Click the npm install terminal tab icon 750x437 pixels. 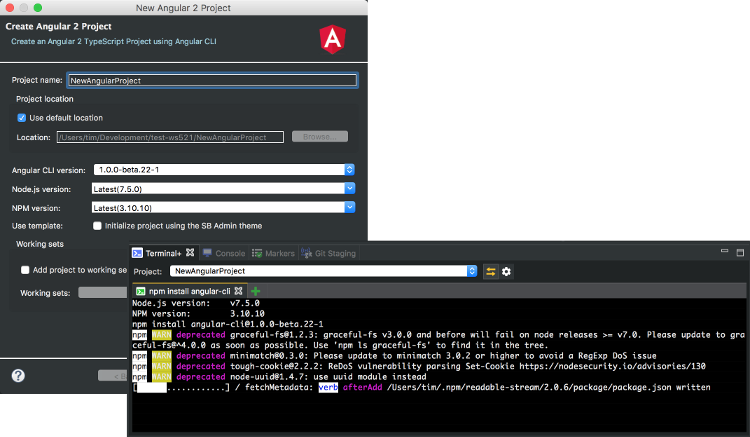[x=141, y=291]
